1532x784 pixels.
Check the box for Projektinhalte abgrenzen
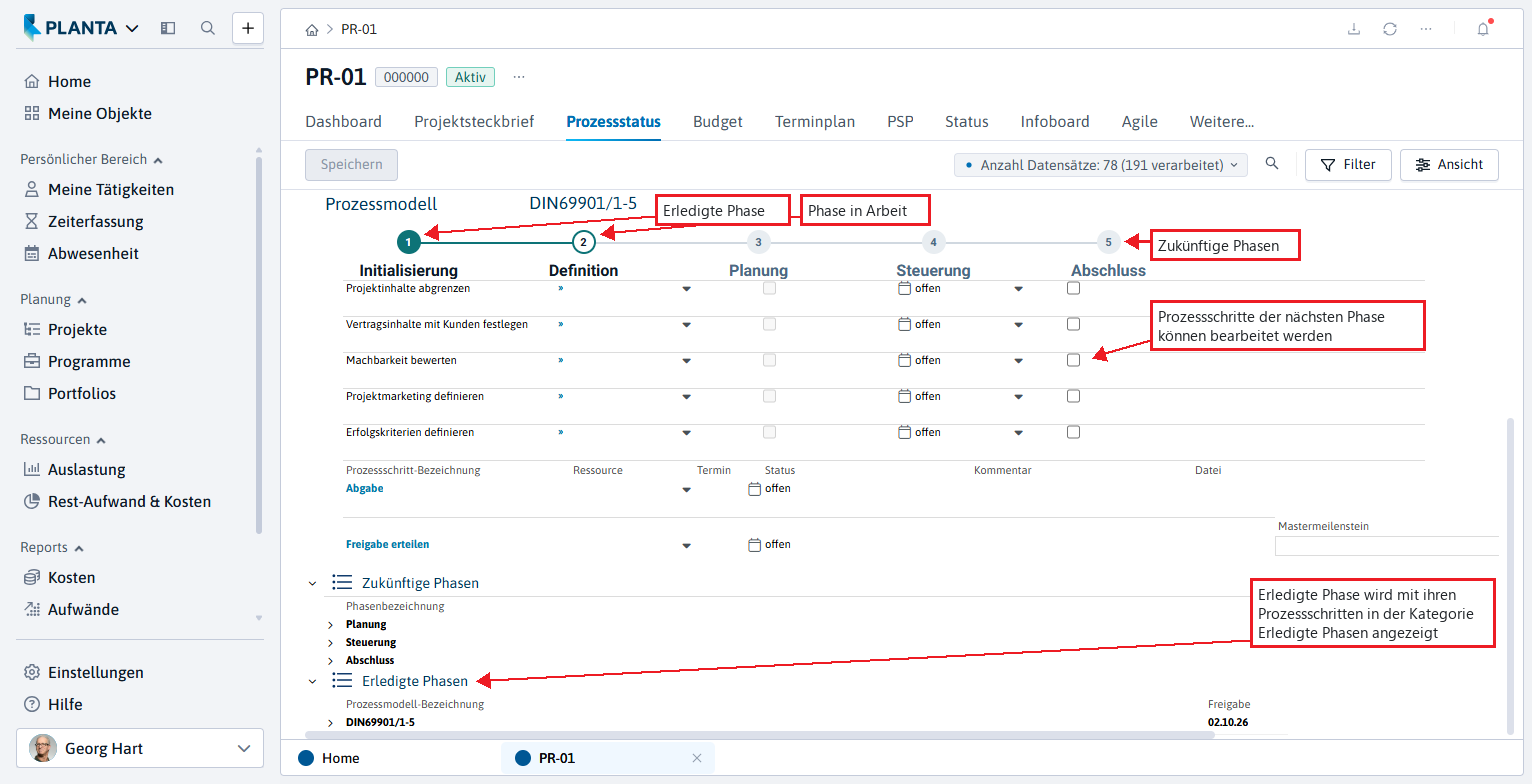pos(1073,288)
